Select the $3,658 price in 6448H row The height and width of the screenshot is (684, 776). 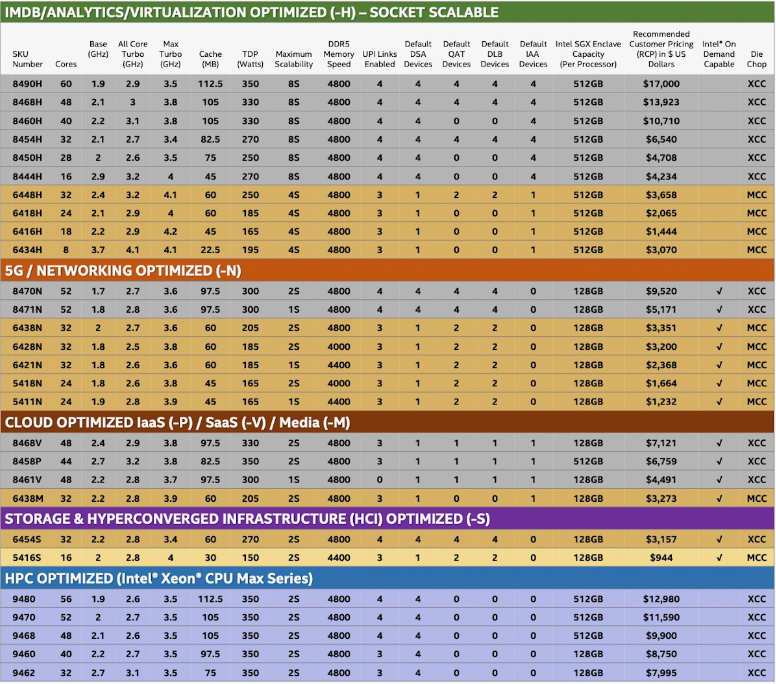pyautogui.click(x=661, y=195)
